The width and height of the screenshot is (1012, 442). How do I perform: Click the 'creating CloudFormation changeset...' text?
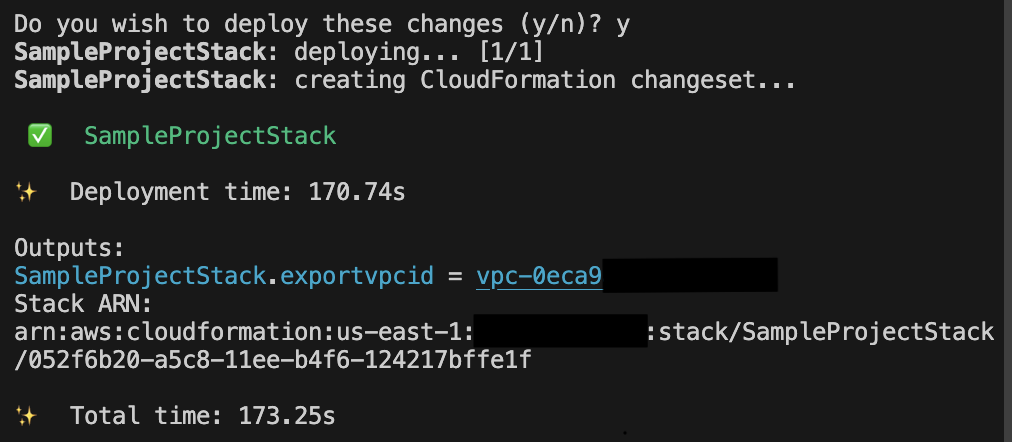(x=545, y=81)
